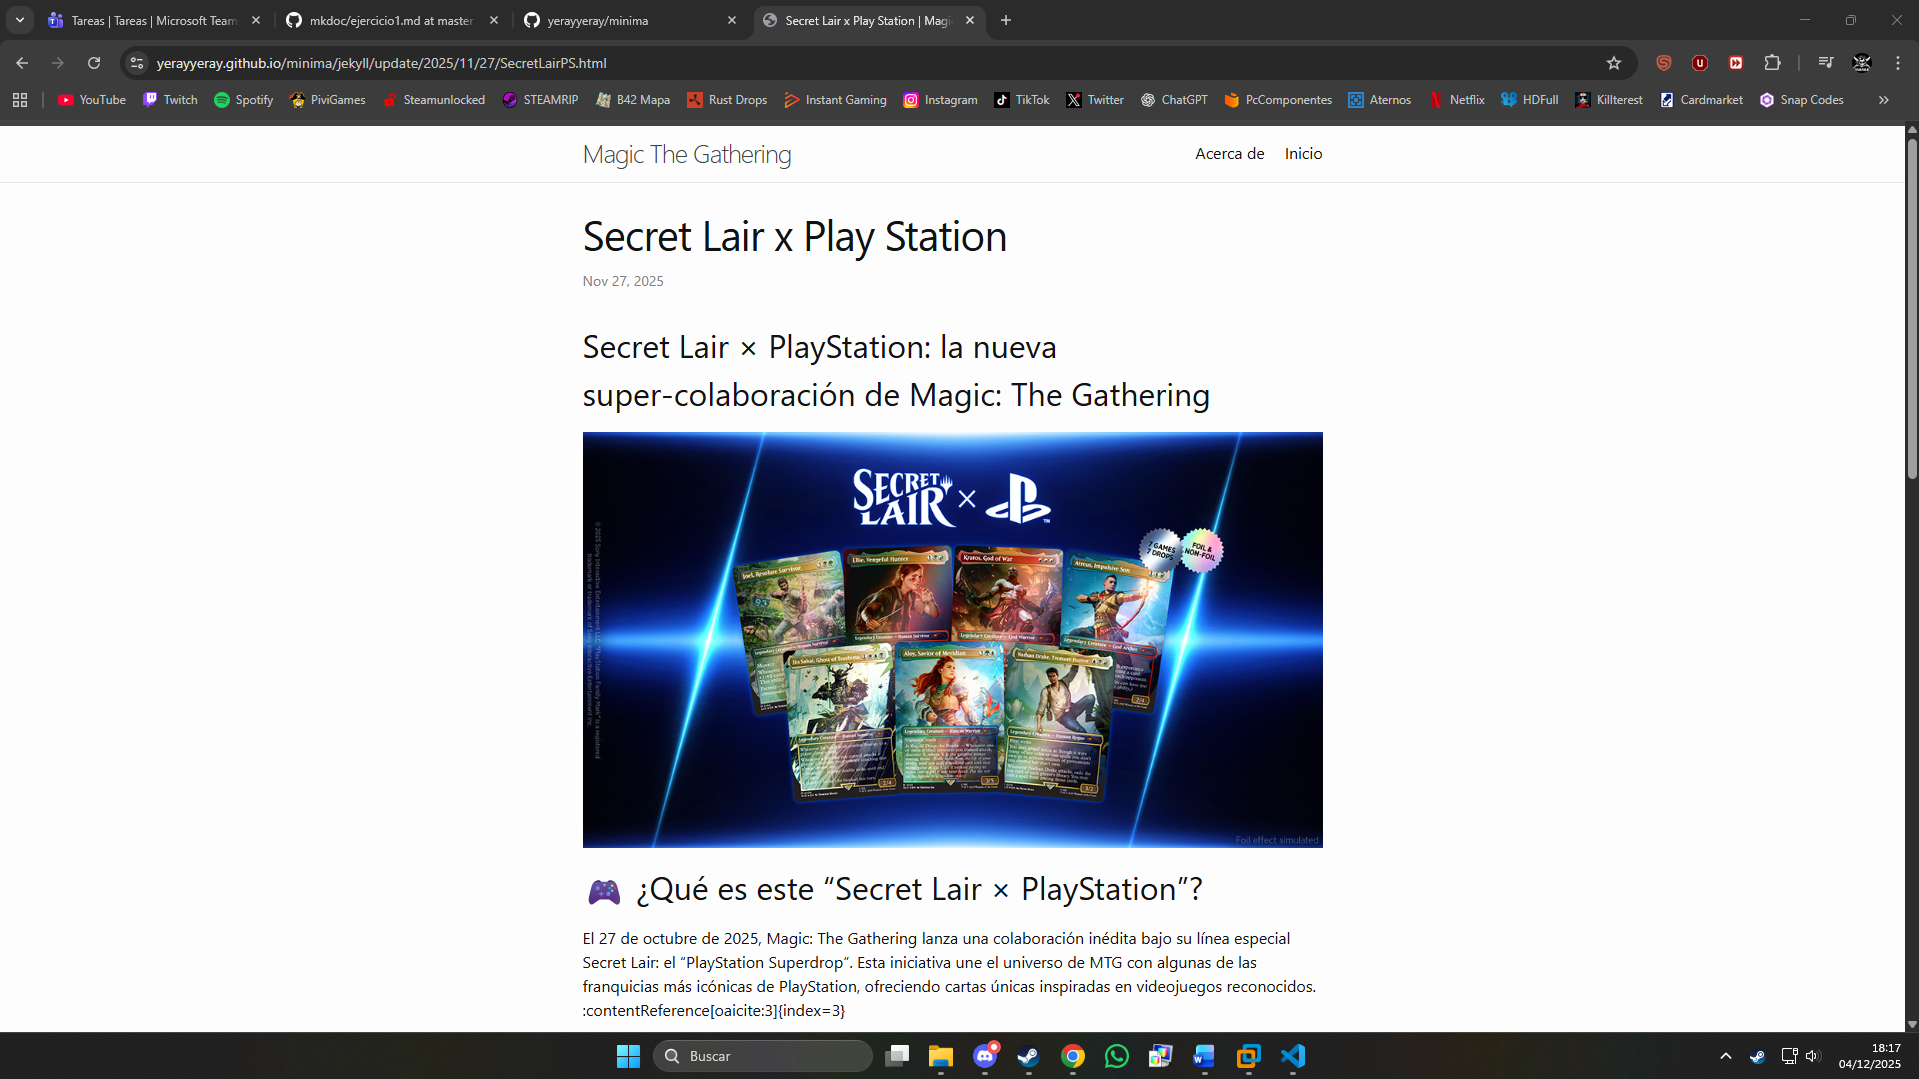Click the Windows taskbar search box

pyautogui.click(x=763, y=1056)
